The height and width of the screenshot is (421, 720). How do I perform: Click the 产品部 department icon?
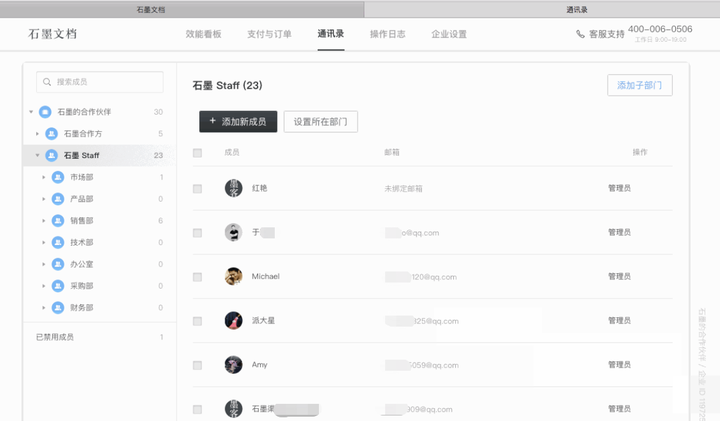click(58, 199)
